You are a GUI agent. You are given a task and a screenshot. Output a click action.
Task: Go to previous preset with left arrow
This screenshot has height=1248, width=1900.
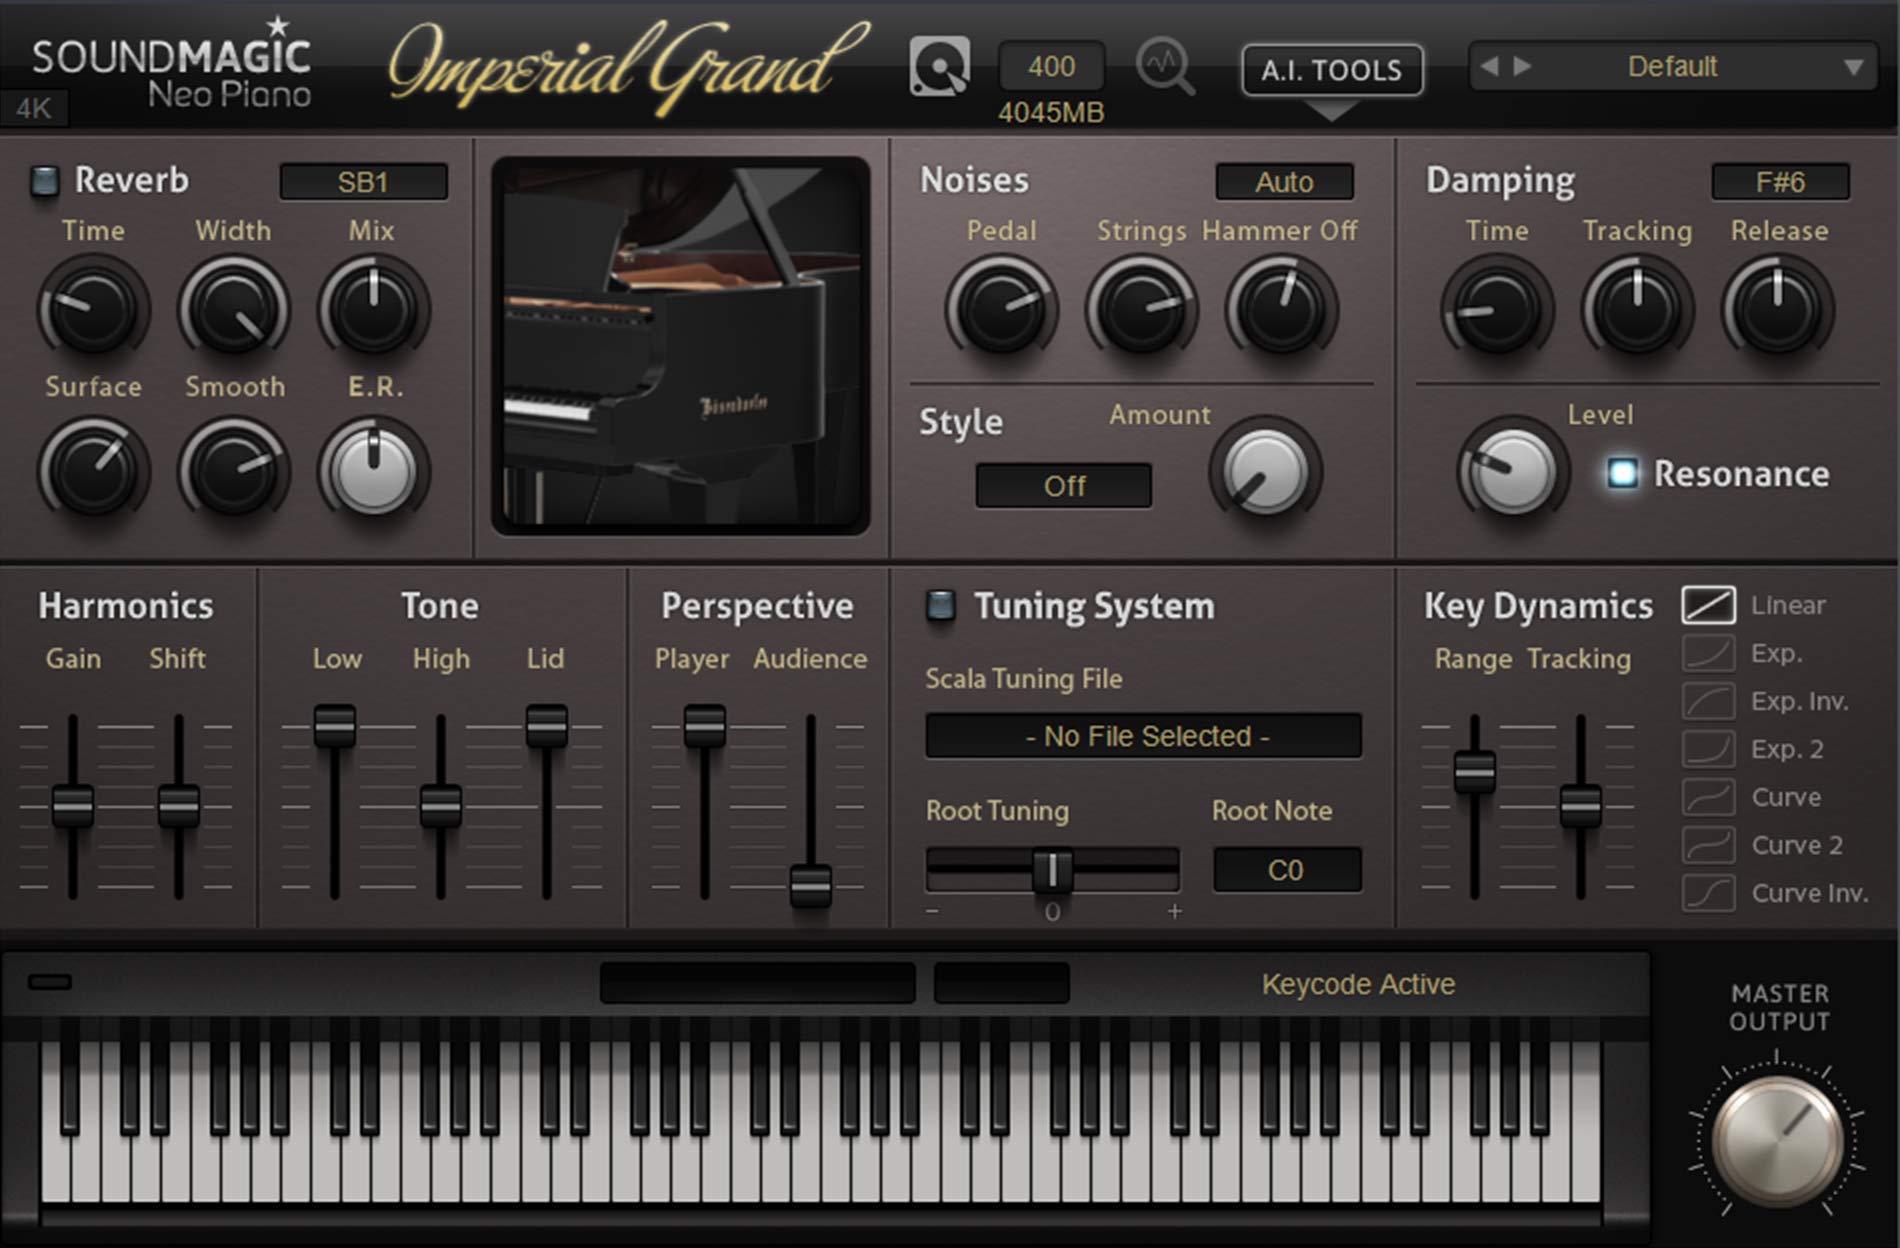pyautogui.click(x=1490, y=67)
